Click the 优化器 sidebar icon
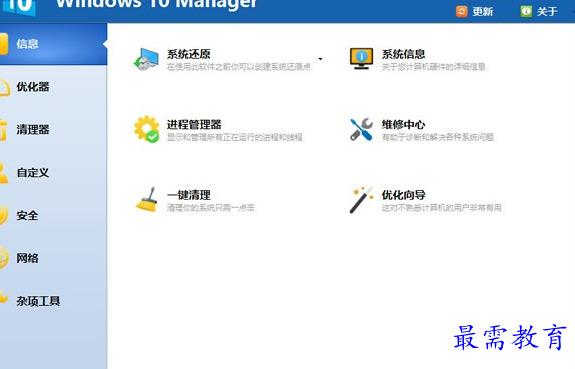This screenshot has height=369, width=575. pos(5,87)
